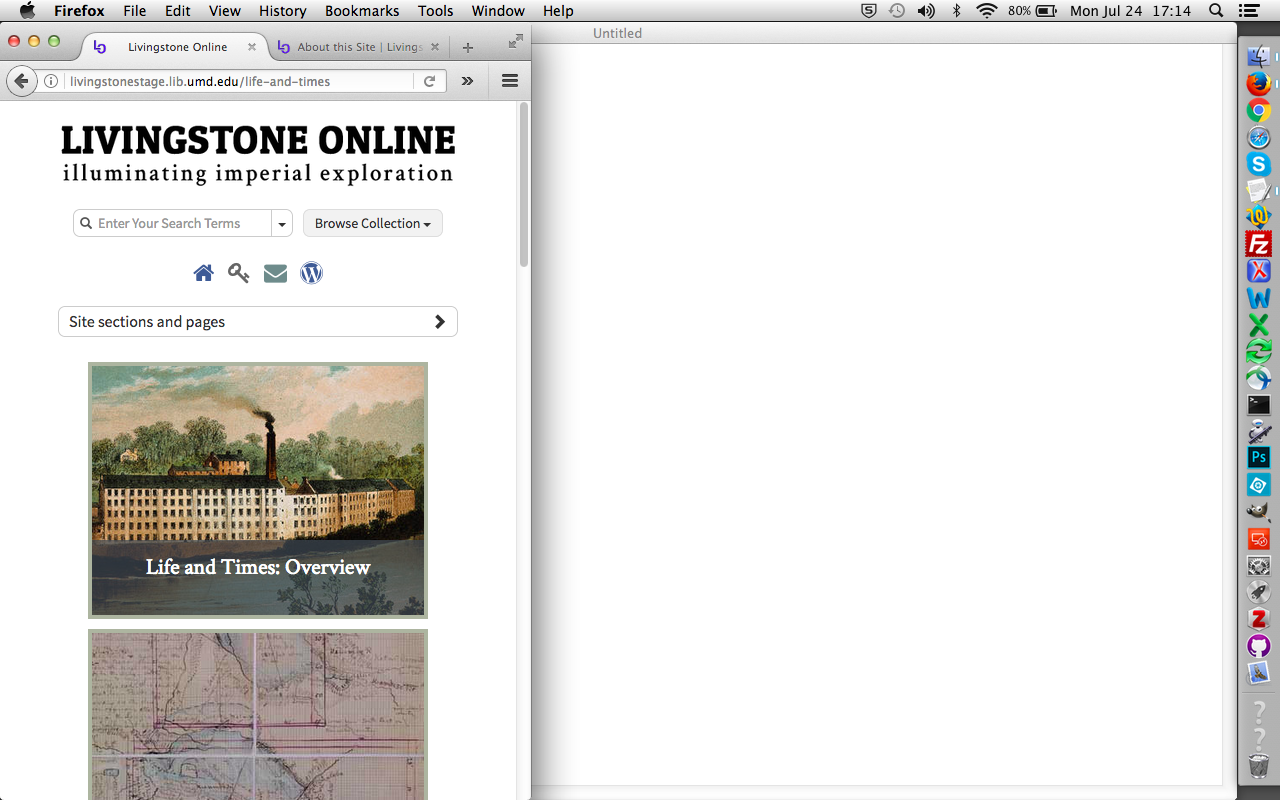
Task: Open Terminal from the Dock
Action: (x=1259, y=405)
